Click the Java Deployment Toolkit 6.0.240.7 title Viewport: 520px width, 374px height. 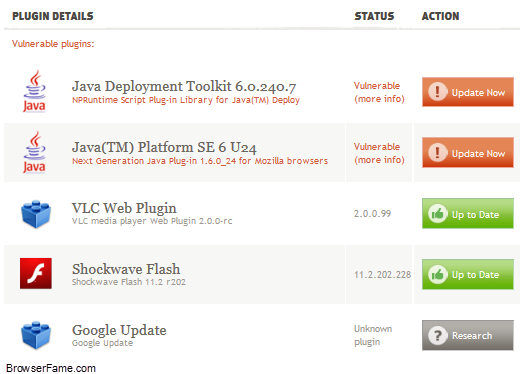coord(184,87)
